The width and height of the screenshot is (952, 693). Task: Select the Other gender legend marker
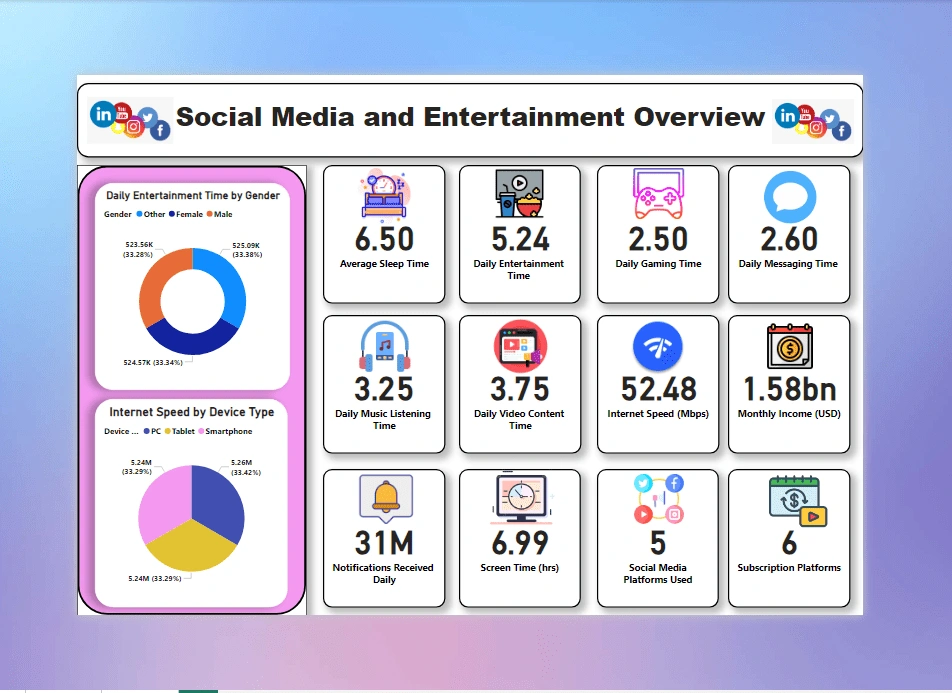[139, 214]
